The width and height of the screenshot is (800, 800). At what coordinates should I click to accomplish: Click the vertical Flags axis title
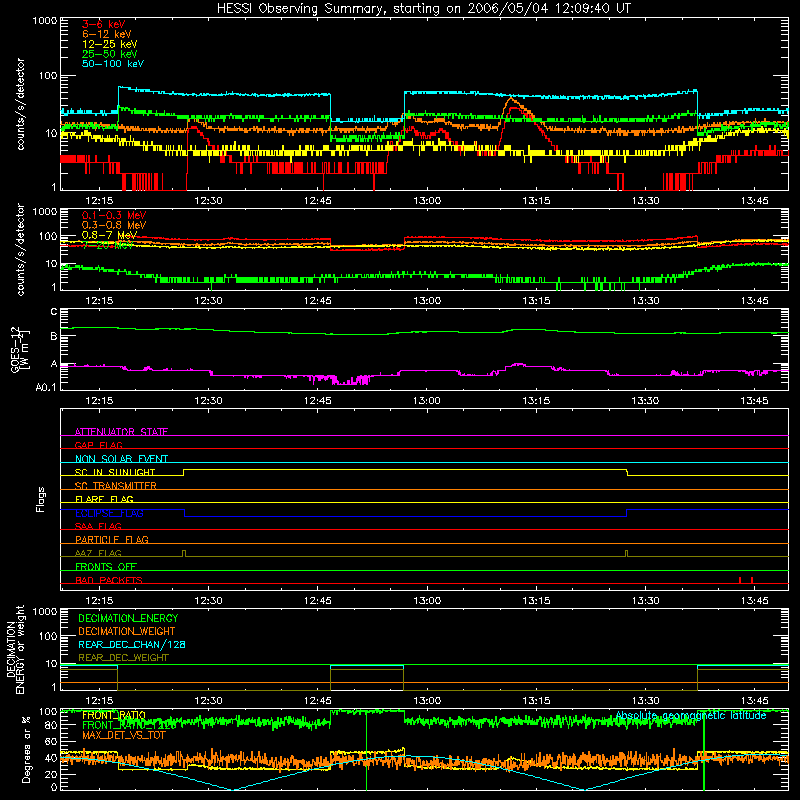pyautogui.click(x=41, y=499)
